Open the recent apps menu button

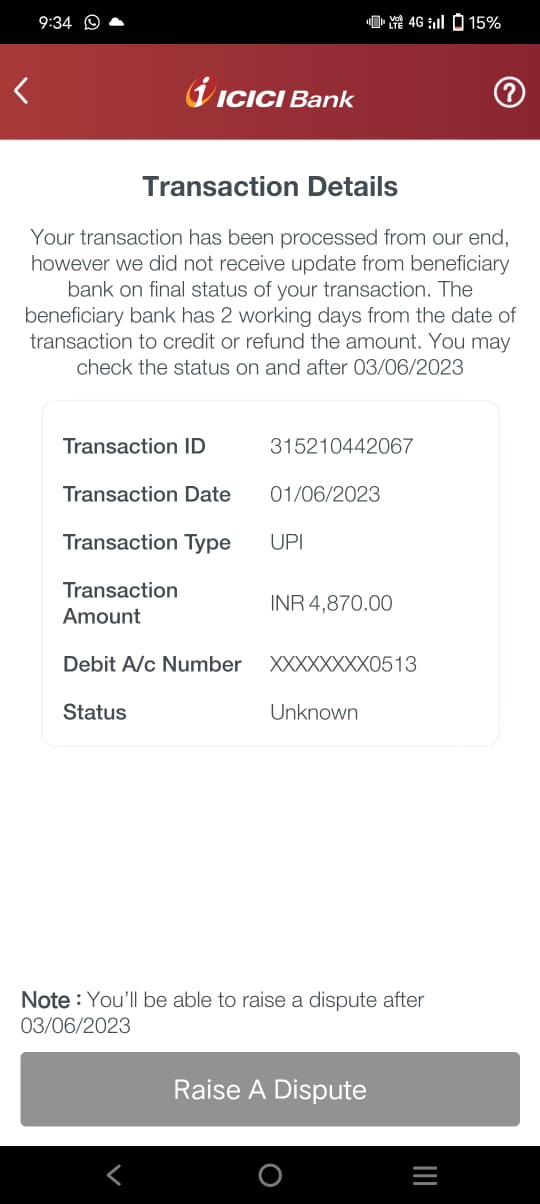[425, 1176]
